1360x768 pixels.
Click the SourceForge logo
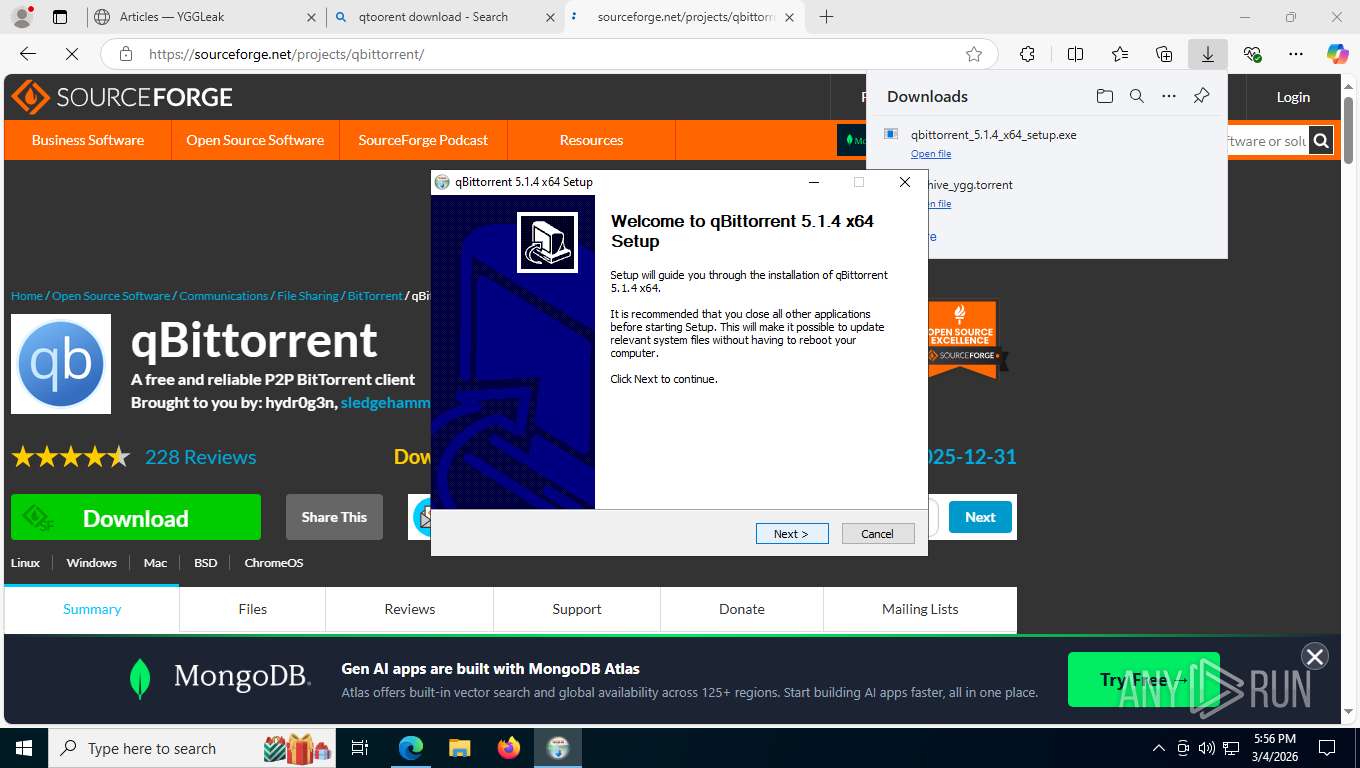coord(122,97)
